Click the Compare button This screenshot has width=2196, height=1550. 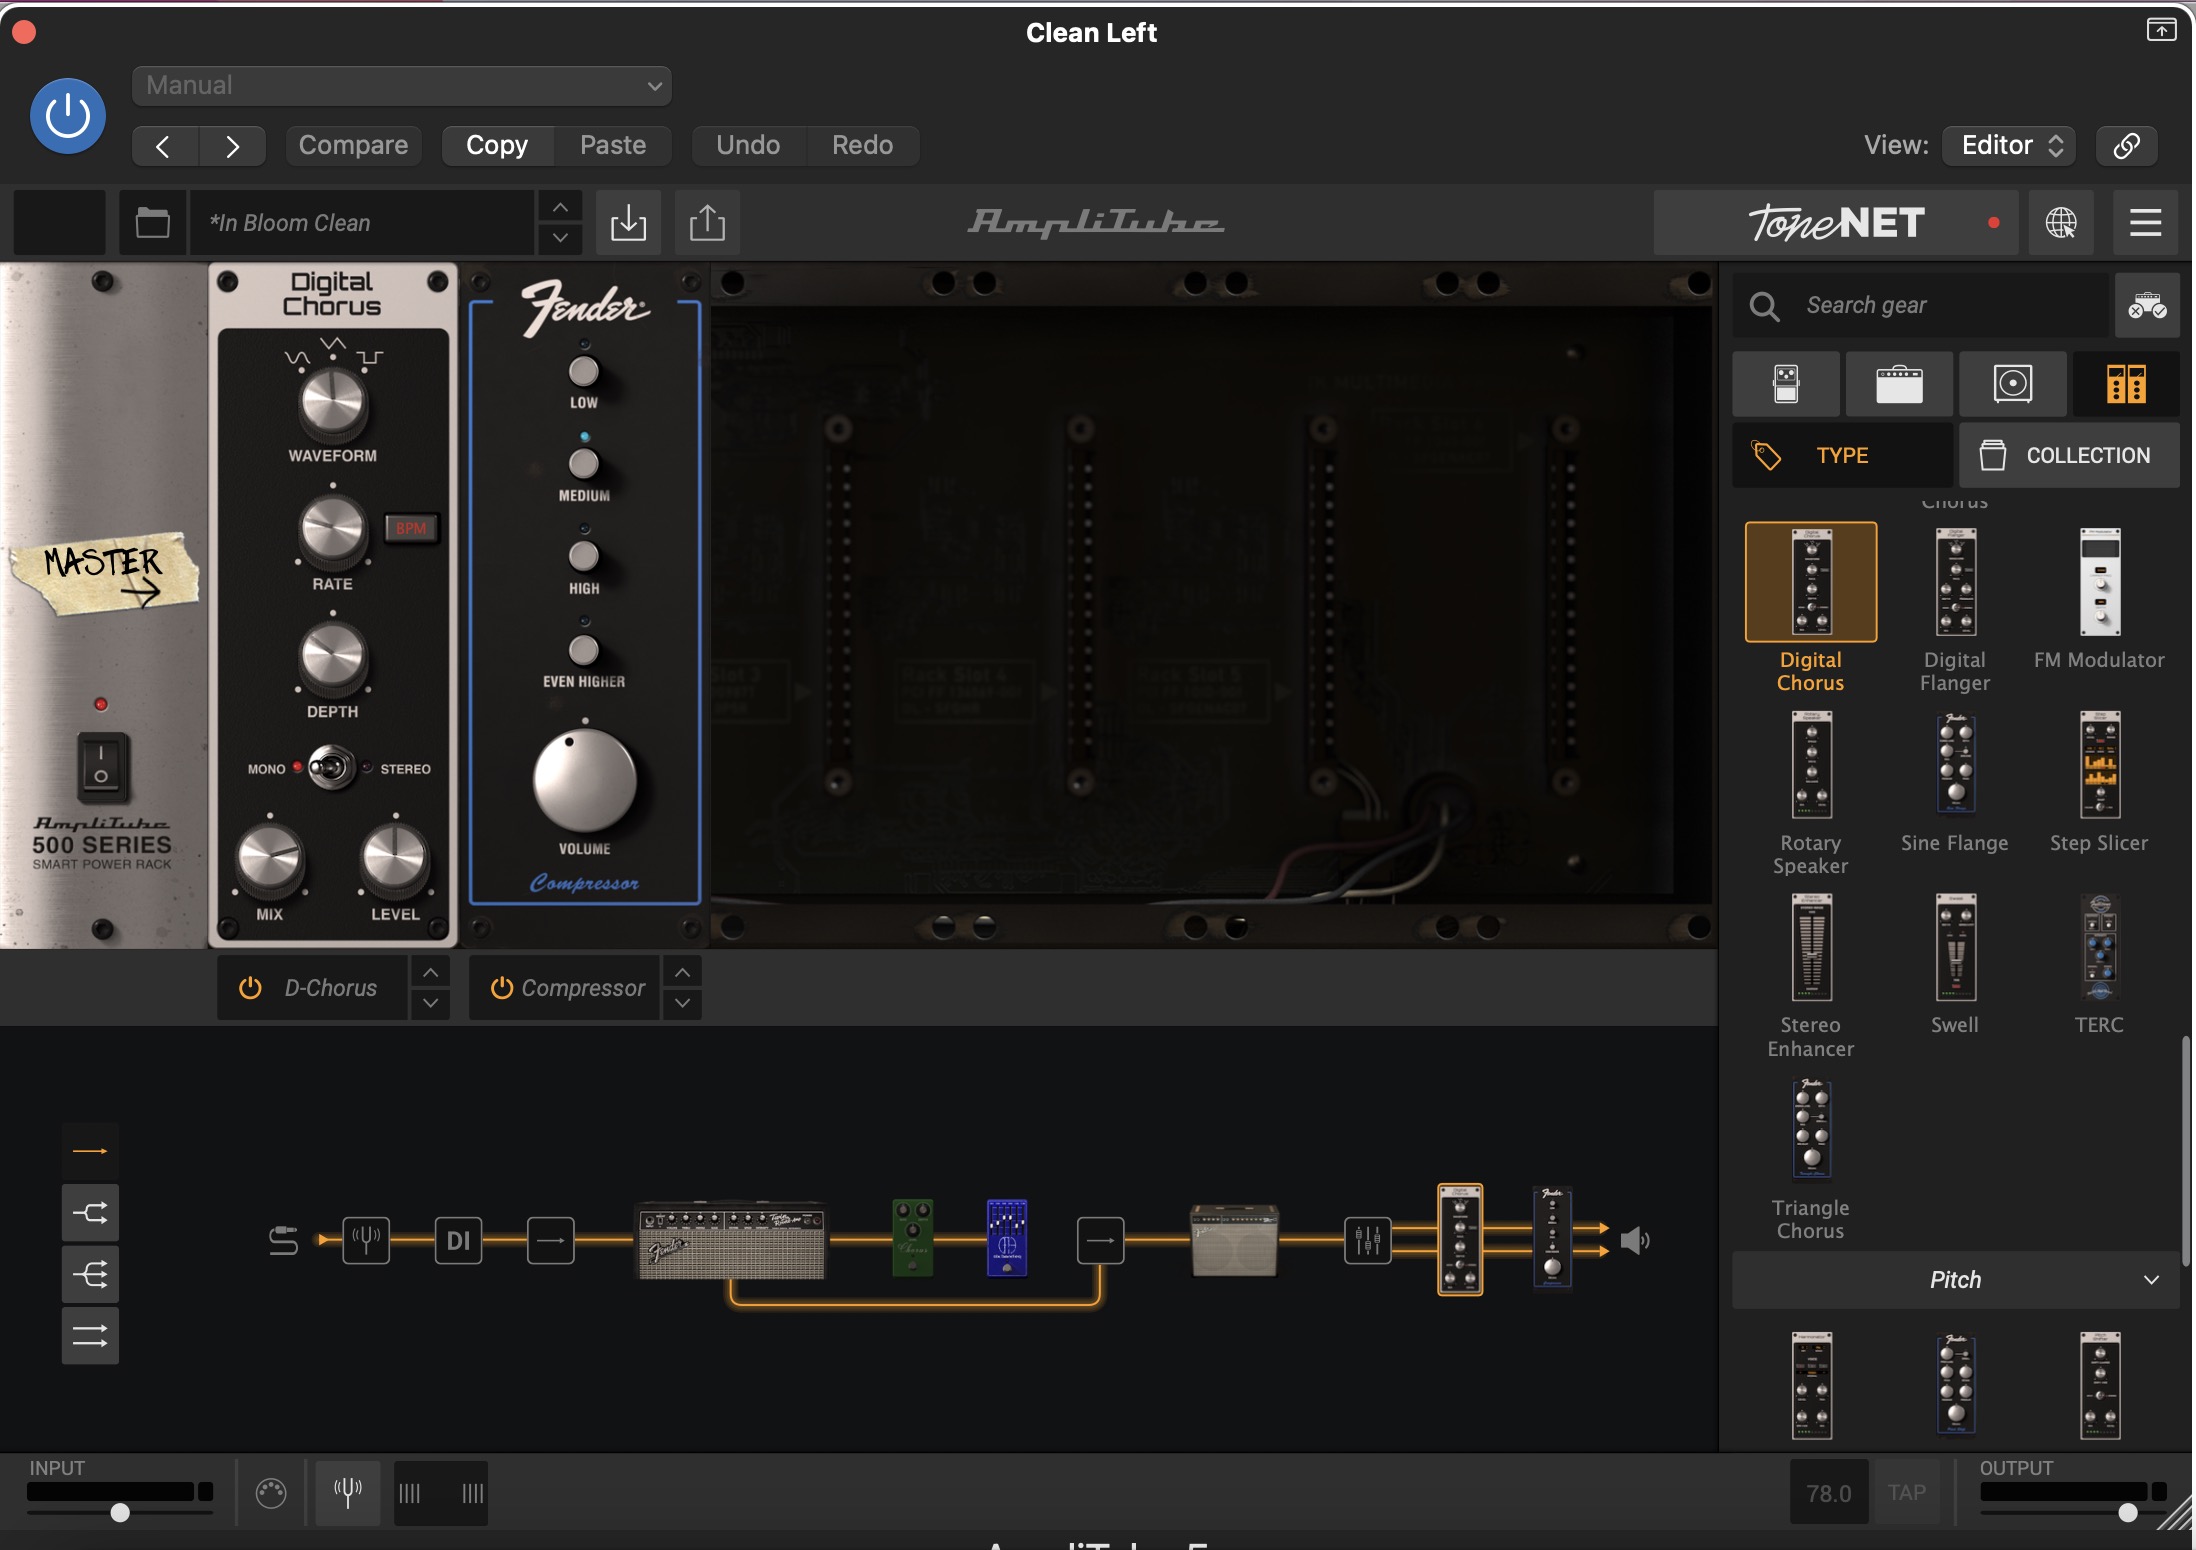pos(353,146)
